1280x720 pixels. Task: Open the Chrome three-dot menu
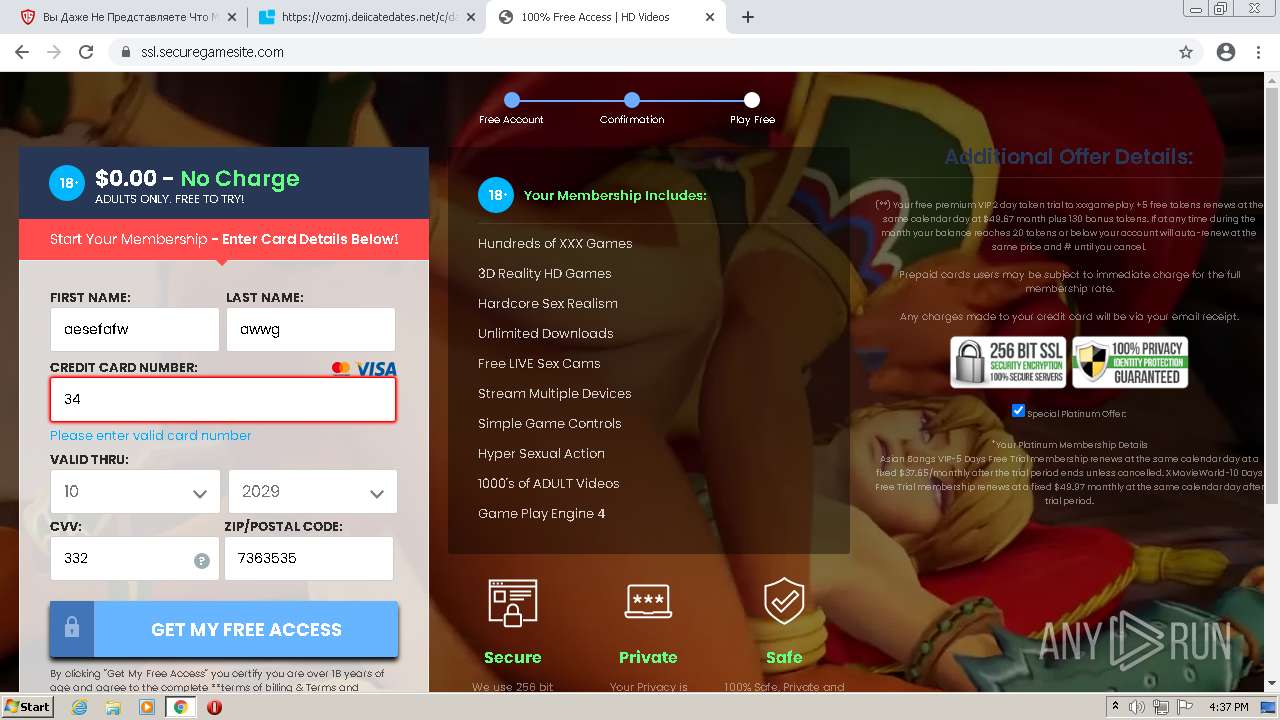[1260, 52]
